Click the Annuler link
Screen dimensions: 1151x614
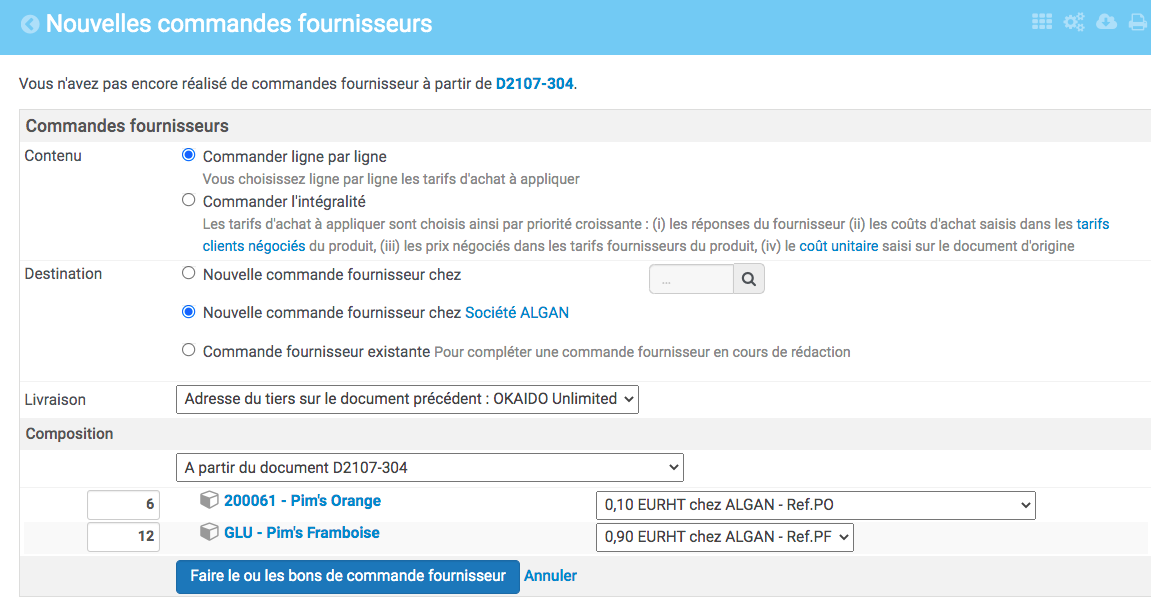pos(550,575)
